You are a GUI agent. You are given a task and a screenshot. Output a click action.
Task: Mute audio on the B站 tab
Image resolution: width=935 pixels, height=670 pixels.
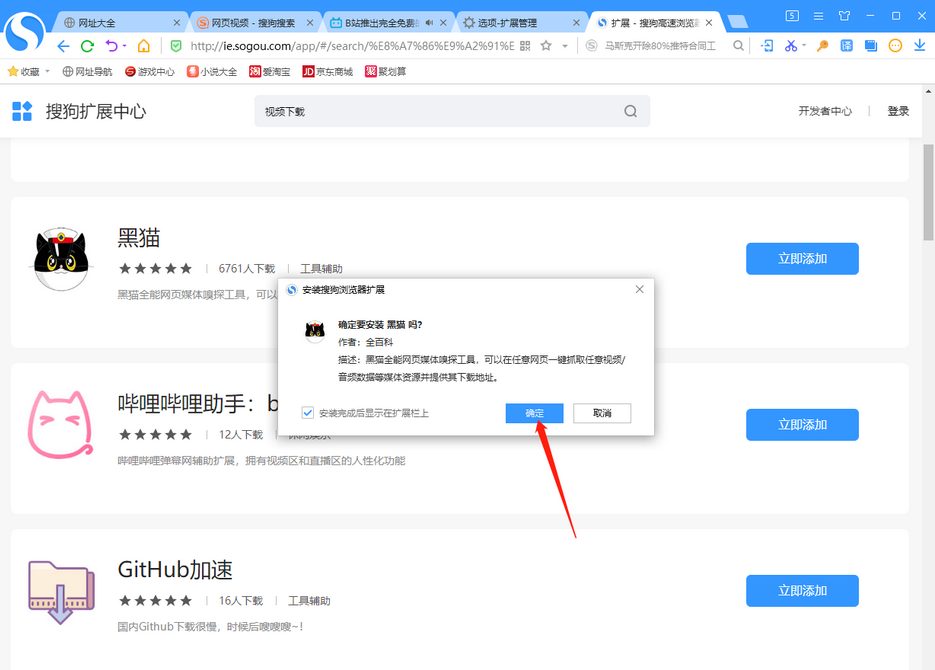pos(429,23)
